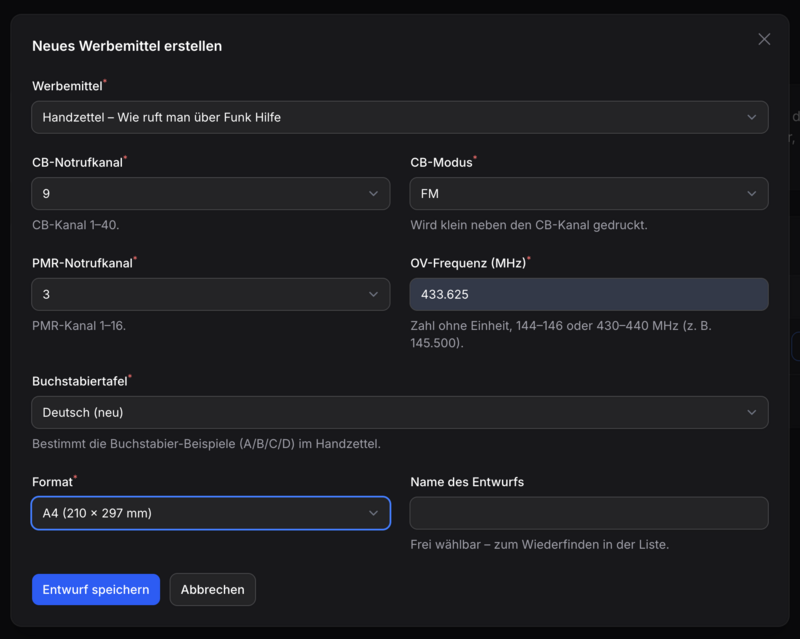Image resolution: width=800 pixels, height=639 pixels.
Task: Click the 'Name des Entwurfs' field label
Action: pyautogui.click(x=467, y=482)
